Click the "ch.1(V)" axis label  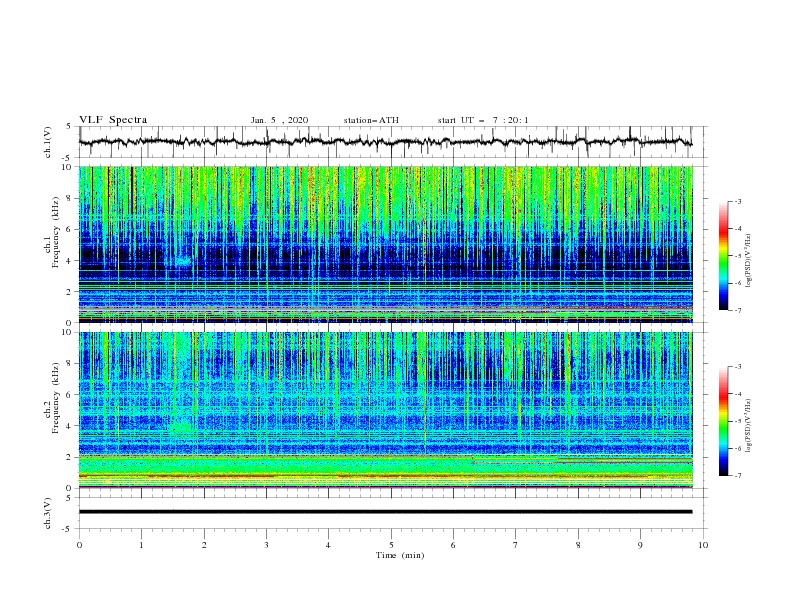coord(48,142)
